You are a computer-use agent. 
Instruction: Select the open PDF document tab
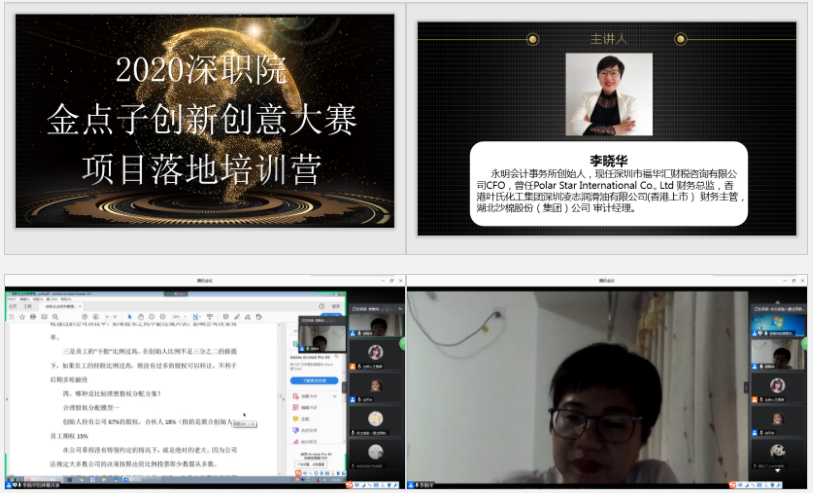60,306
